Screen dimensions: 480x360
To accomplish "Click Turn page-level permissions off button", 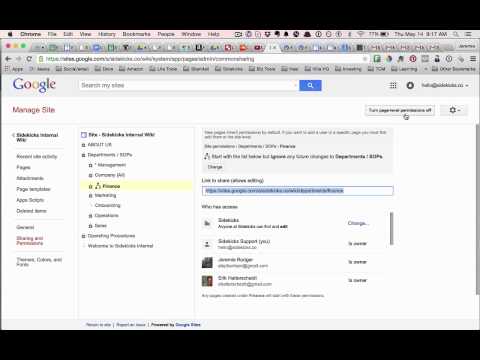I will 400,110.
